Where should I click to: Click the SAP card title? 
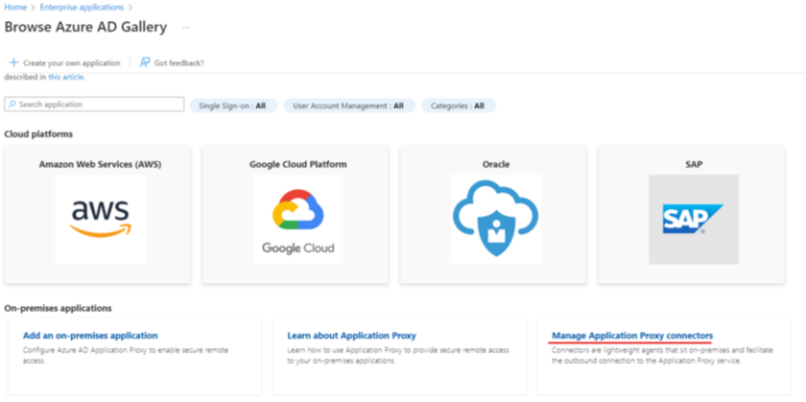(x=693, y=165)
